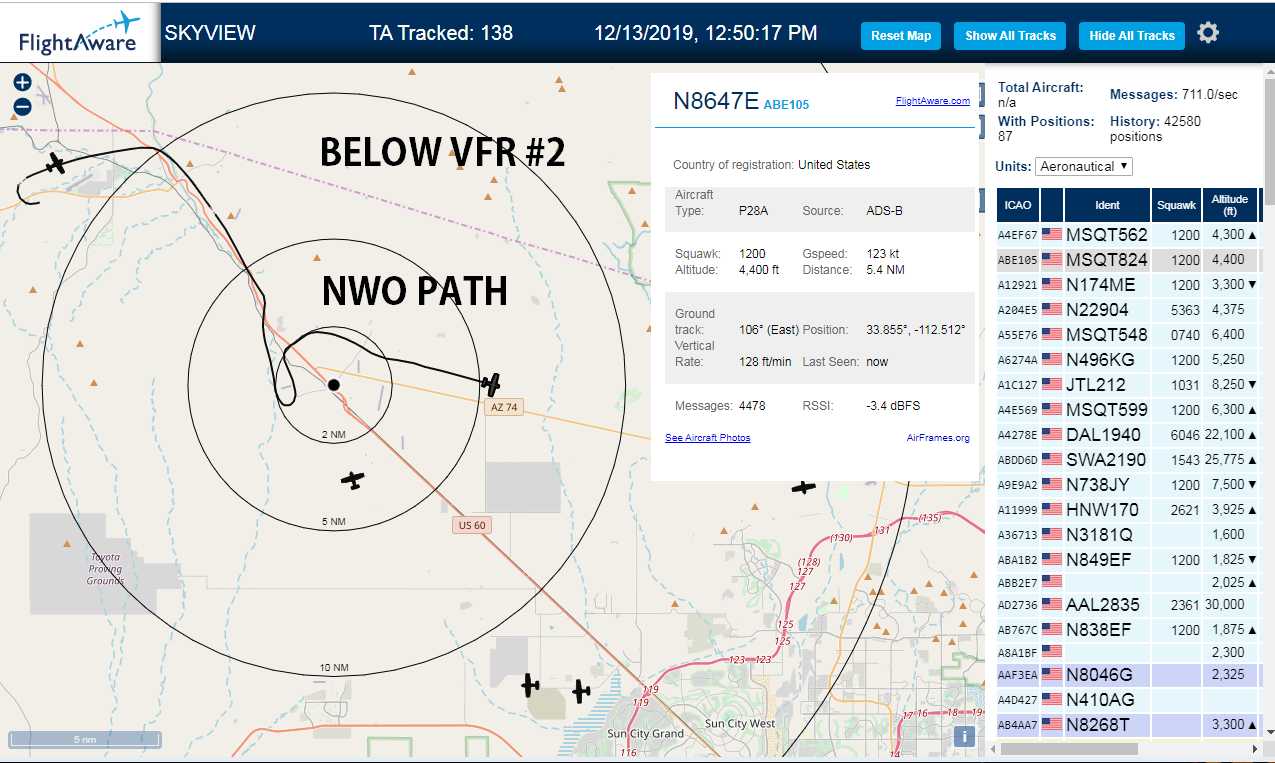Click the vertical scrollbar of the sidebar
1275x763 pixels.
tap(1268, 140)
